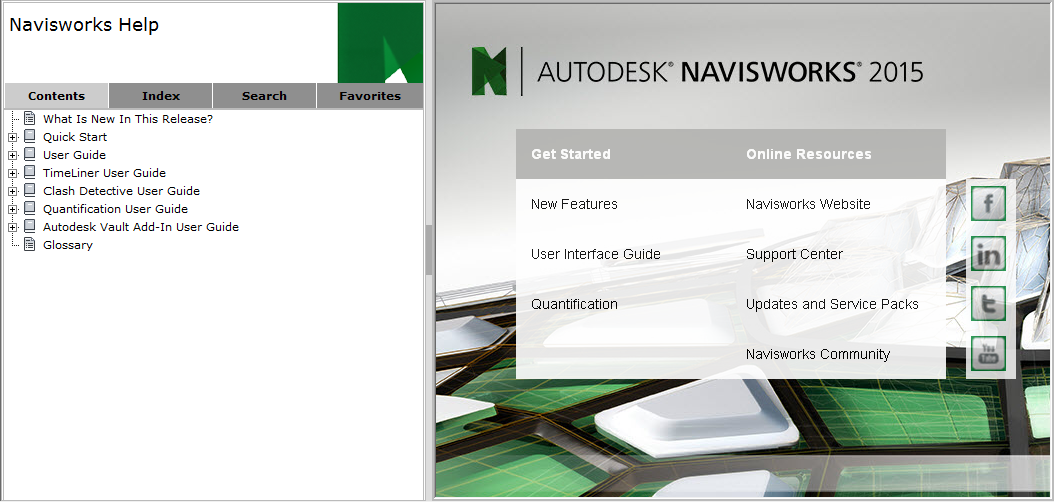Click the page icon beside What Is New
1054x502 pixels.
coord(29,118)
